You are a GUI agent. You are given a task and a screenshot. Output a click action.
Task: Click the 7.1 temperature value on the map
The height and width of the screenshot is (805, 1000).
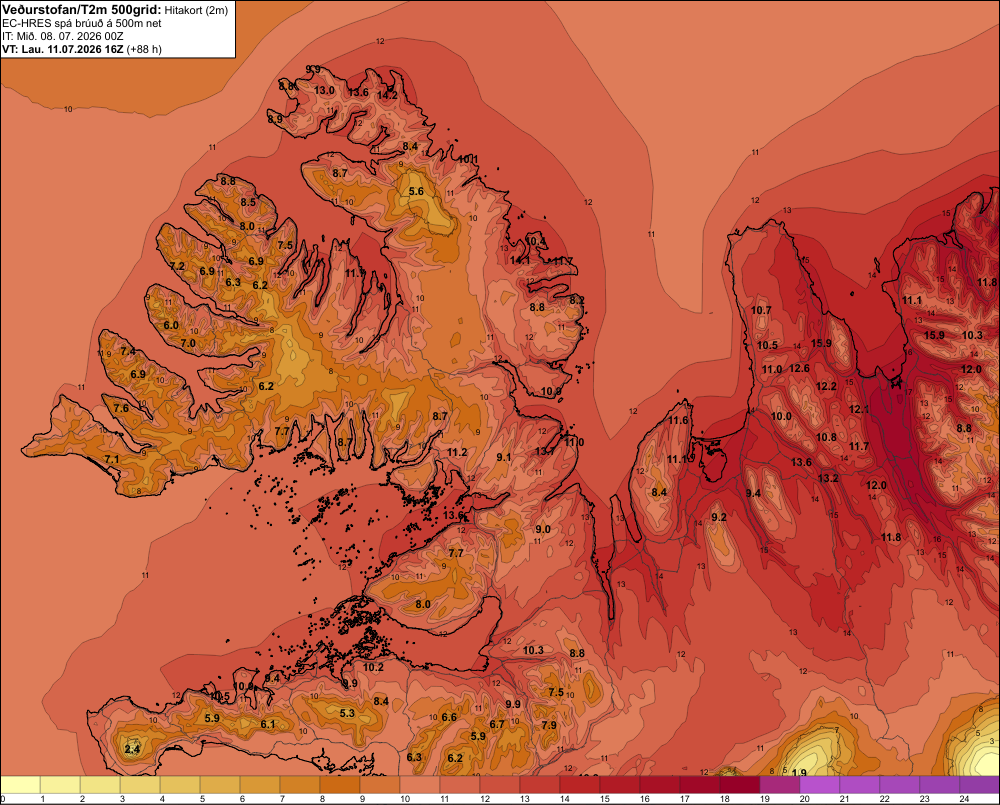coord(112,459)
